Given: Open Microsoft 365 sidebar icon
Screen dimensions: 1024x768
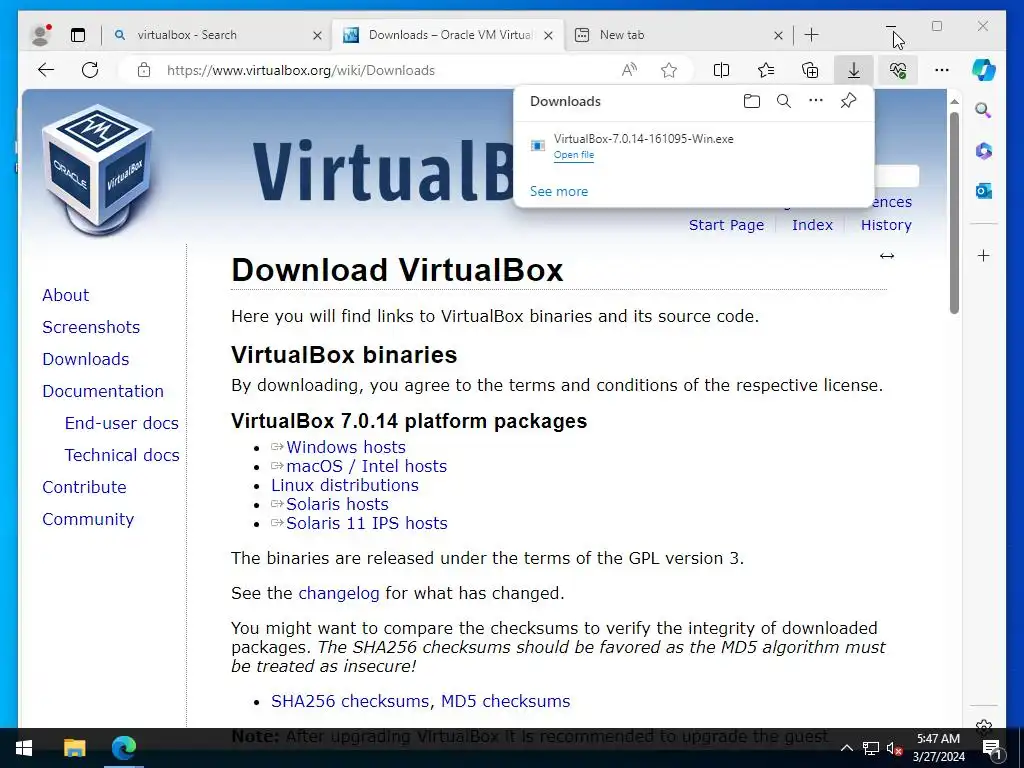Looking at the screenshot, I should 984,151.
